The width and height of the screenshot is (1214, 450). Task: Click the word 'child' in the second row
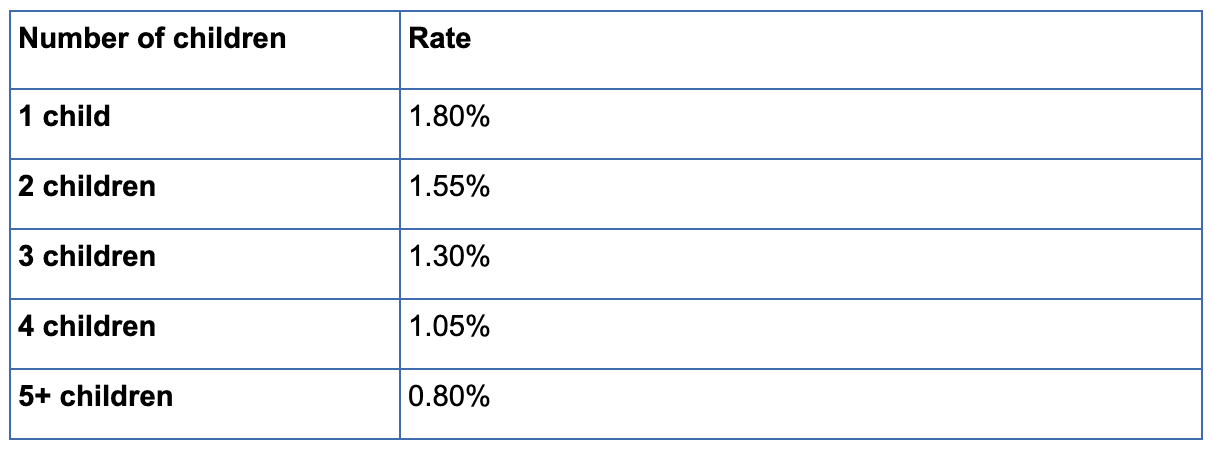(x=77, y=117)
